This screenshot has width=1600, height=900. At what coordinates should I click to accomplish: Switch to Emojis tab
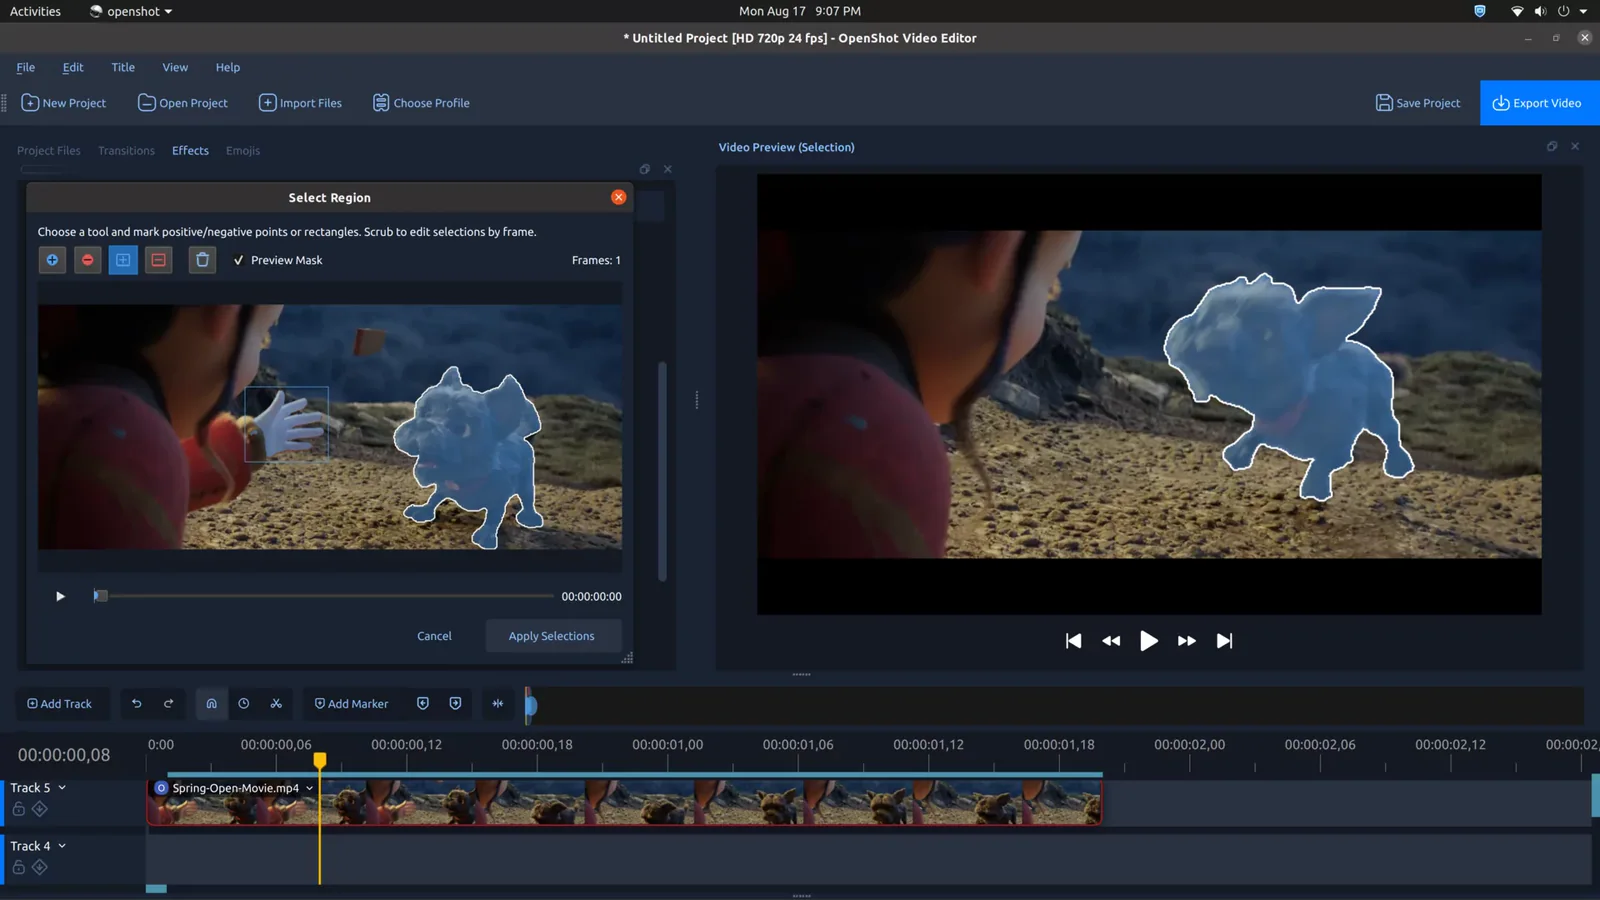coord(243,151)
